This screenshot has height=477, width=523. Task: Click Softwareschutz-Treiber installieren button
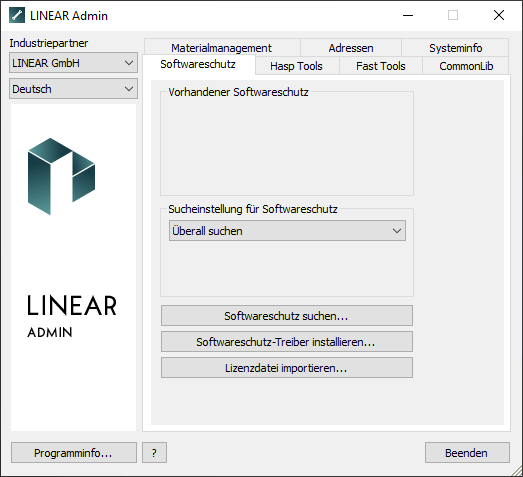click(x=287, y=342)
